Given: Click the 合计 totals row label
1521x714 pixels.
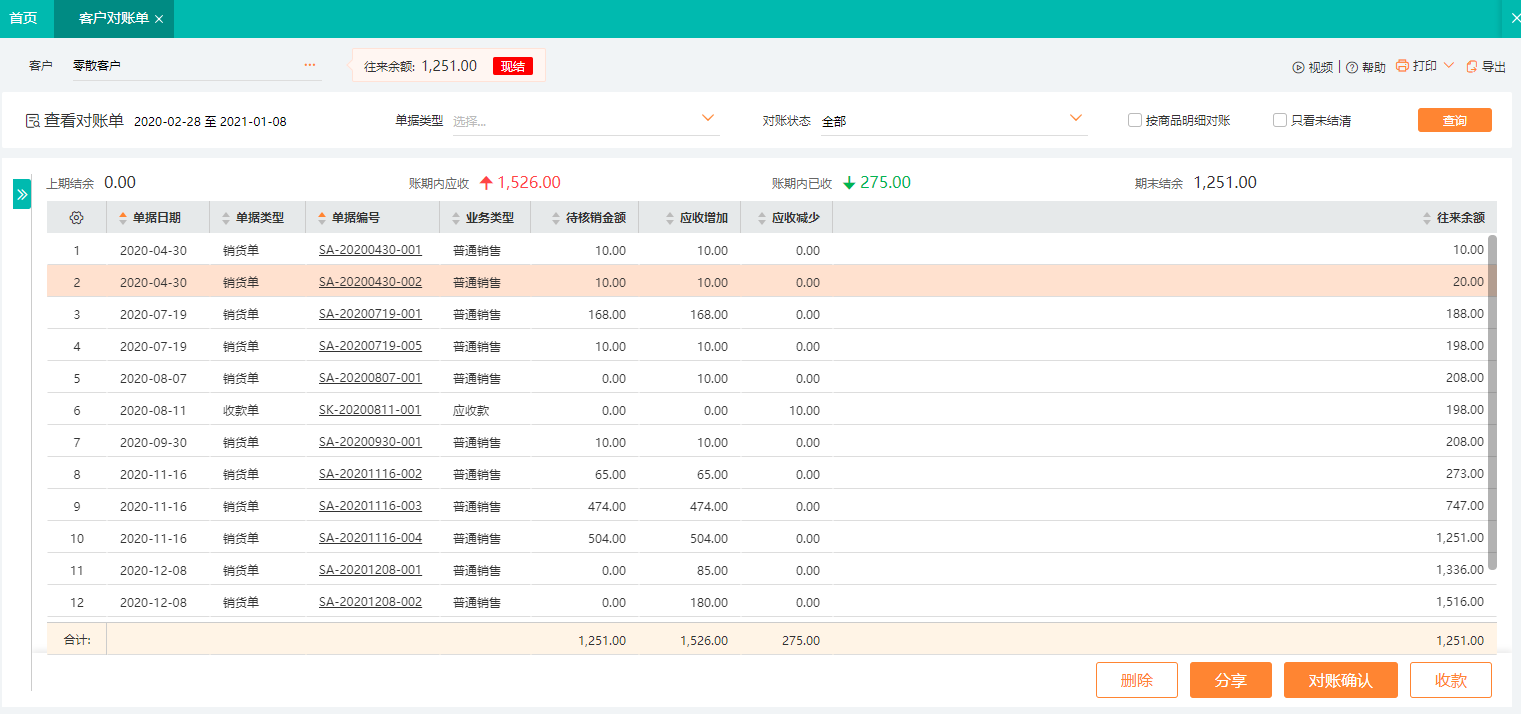Looking at the screenshot, I should [77, 640].
